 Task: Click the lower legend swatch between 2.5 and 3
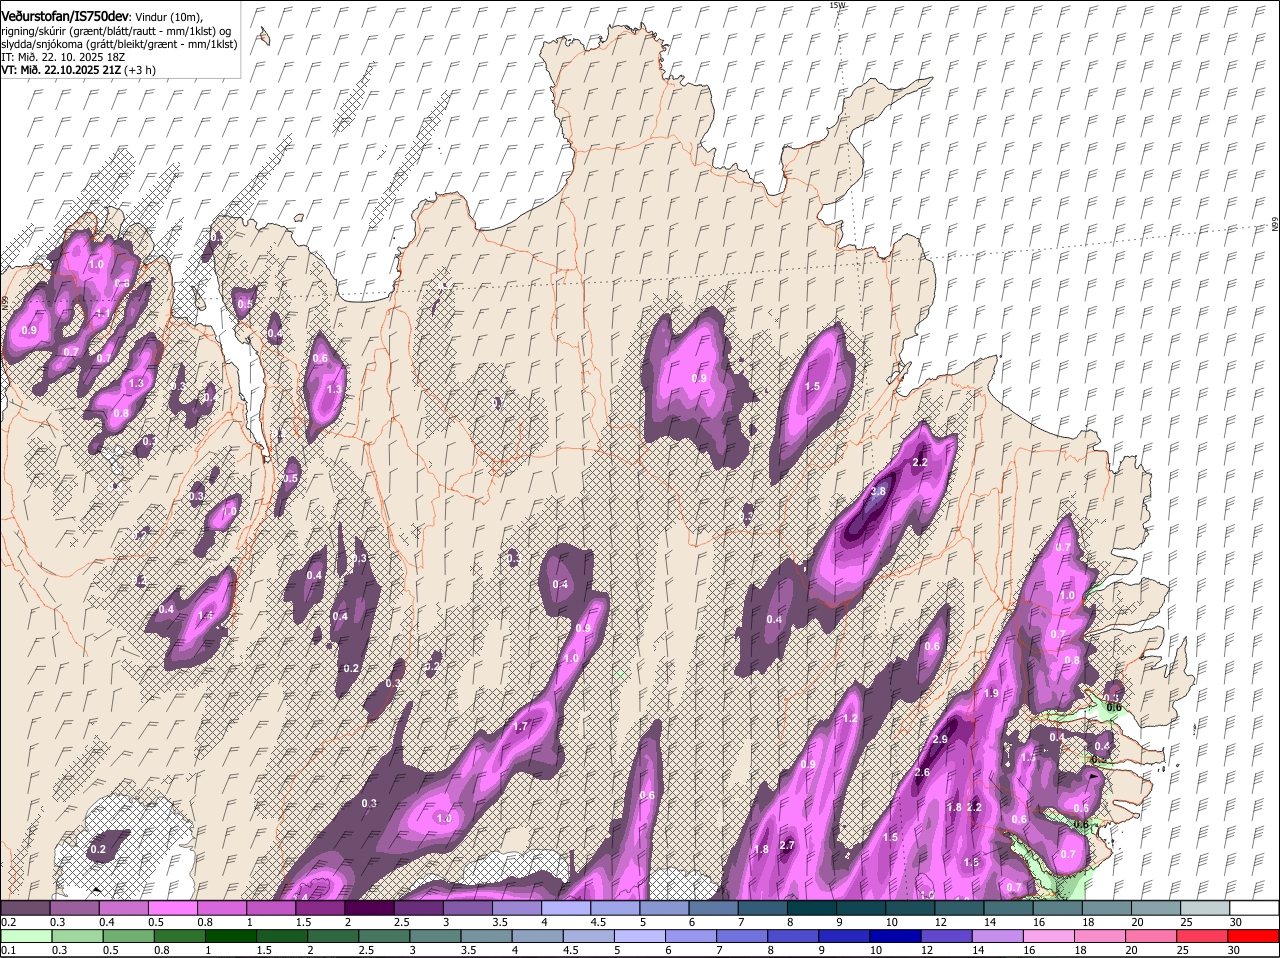point(385,935)
